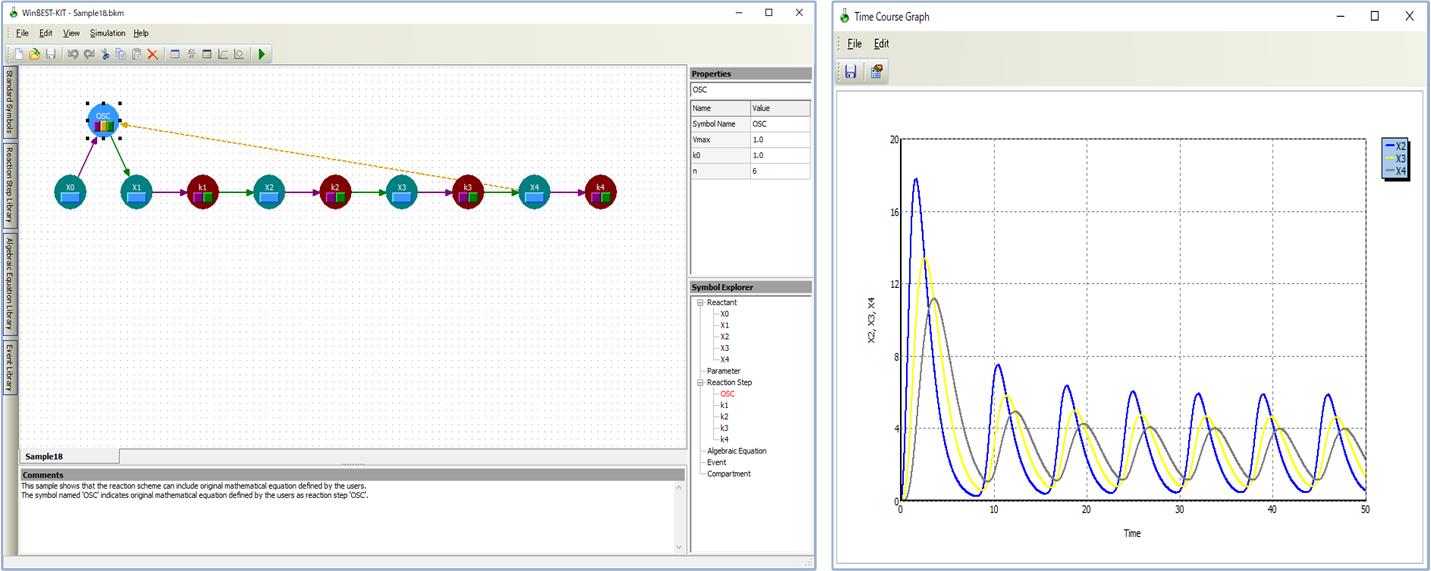The height and width of the screenshot is (571, 1431).
Task: Select Parameter in Symbol Explorer
Action: pos(724,371)
